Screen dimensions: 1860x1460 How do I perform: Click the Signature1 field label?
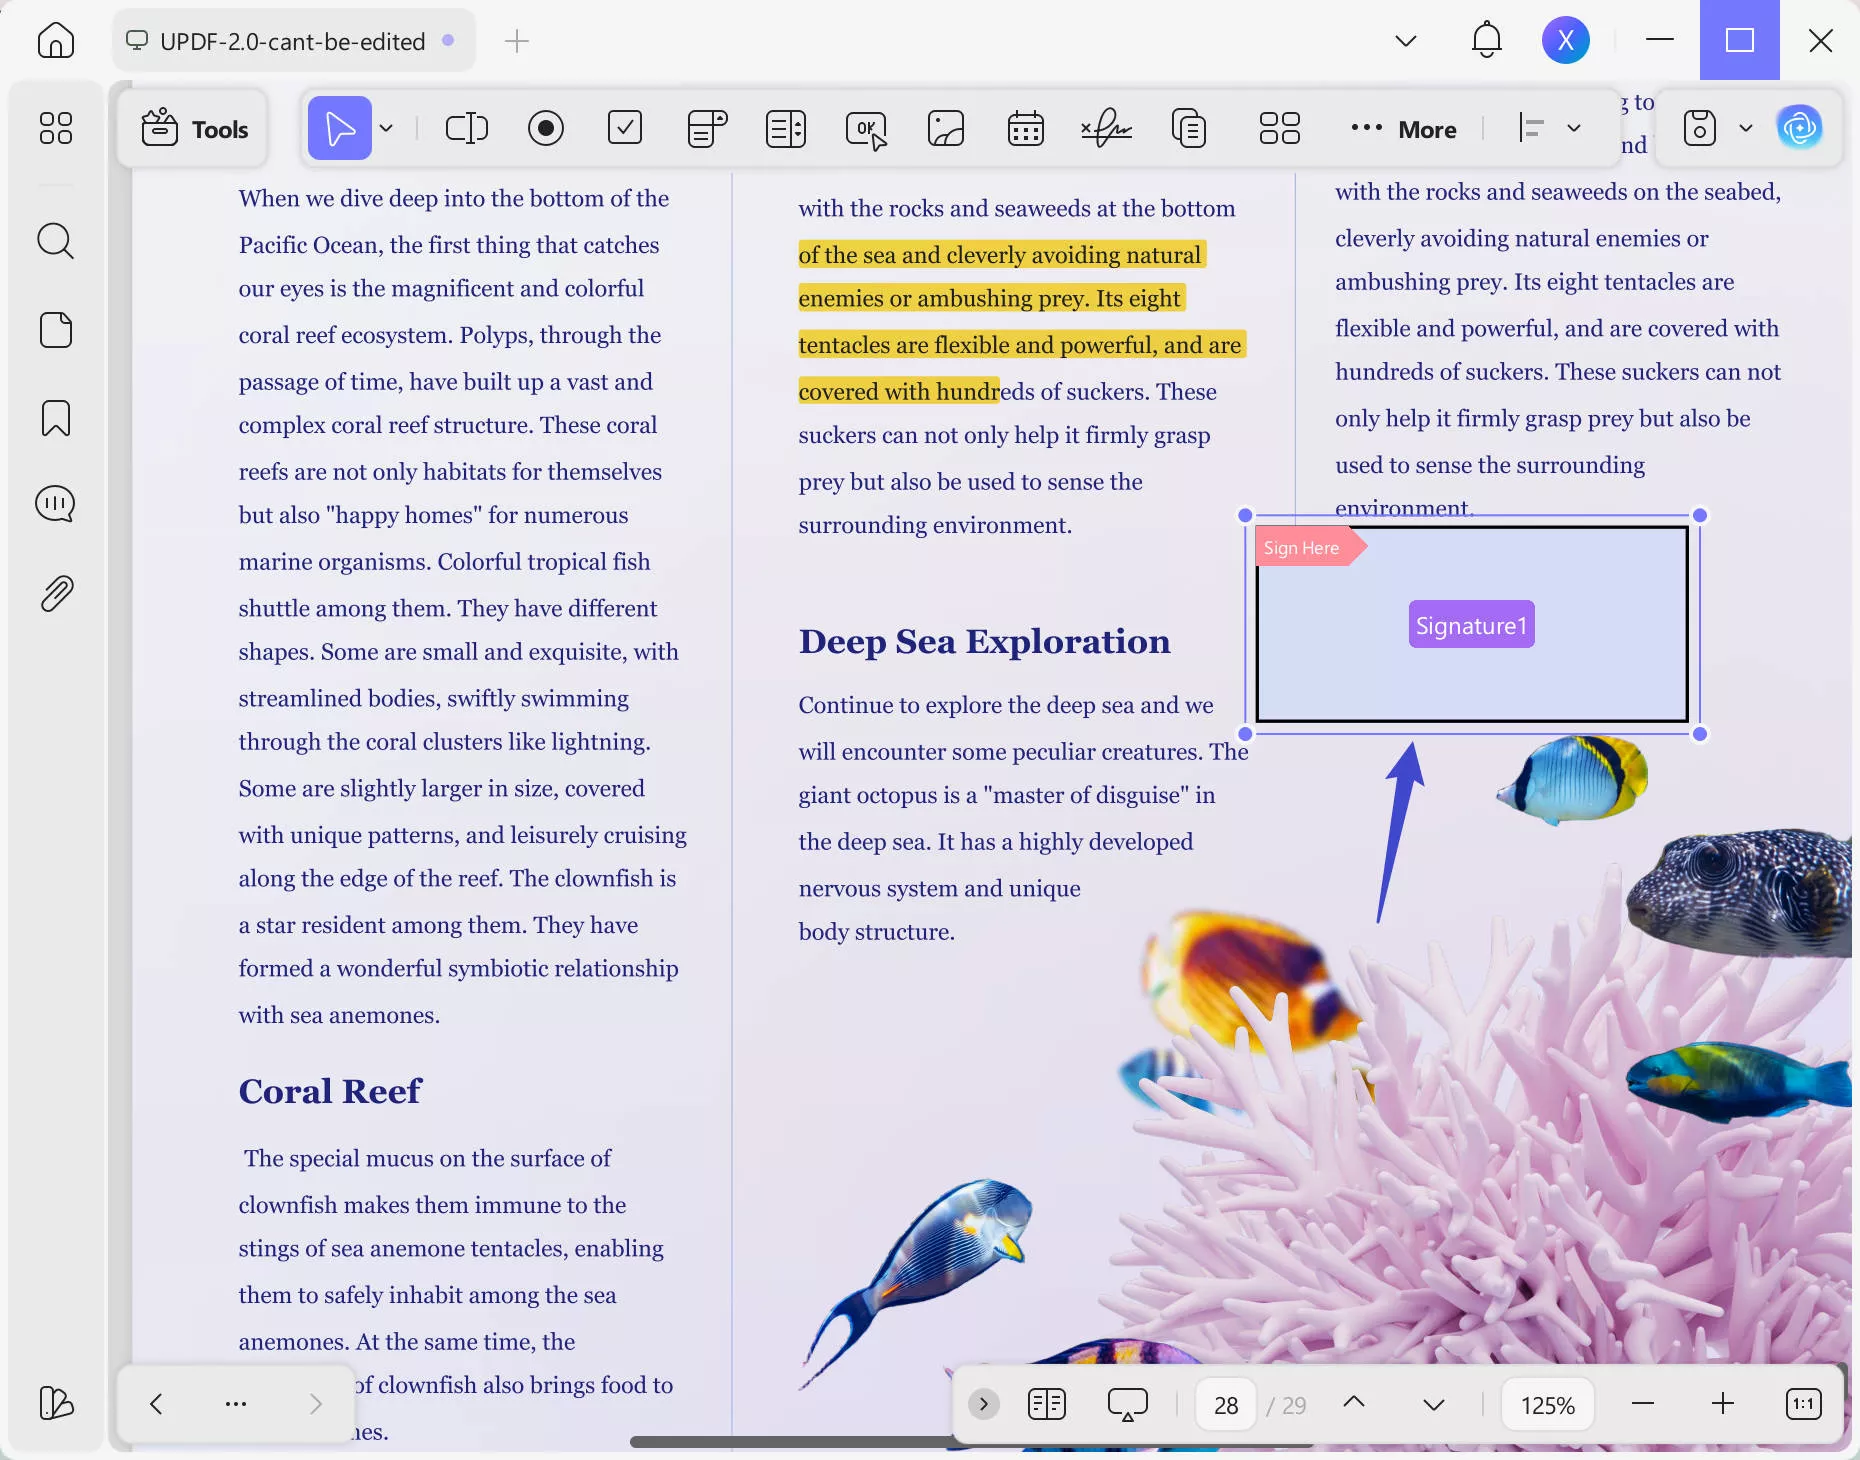[x=1471, y=625]
